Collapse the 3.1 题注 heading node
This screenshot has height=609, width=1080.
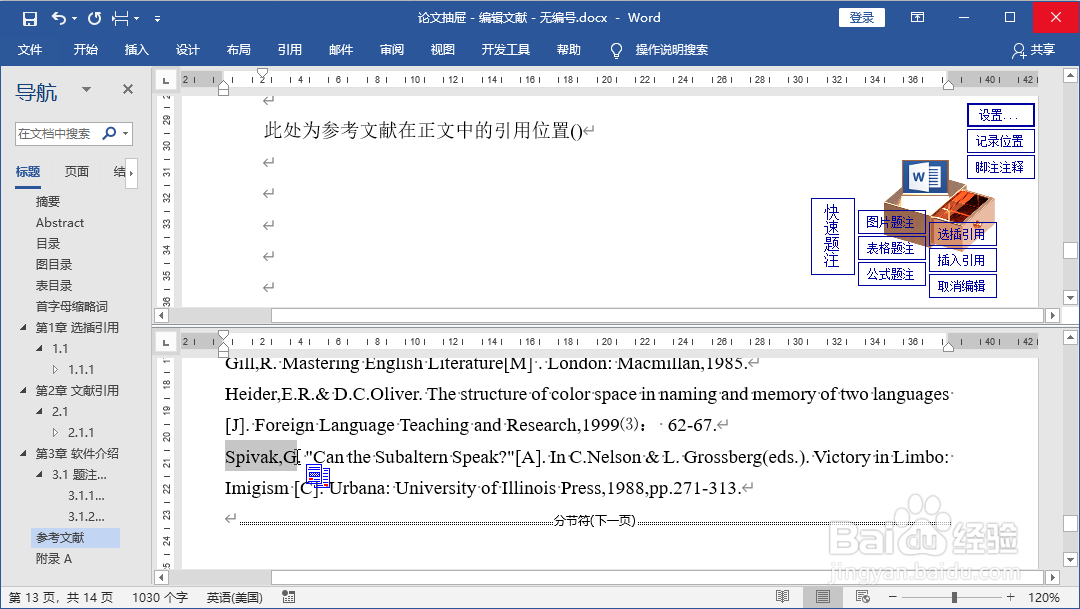39,475
